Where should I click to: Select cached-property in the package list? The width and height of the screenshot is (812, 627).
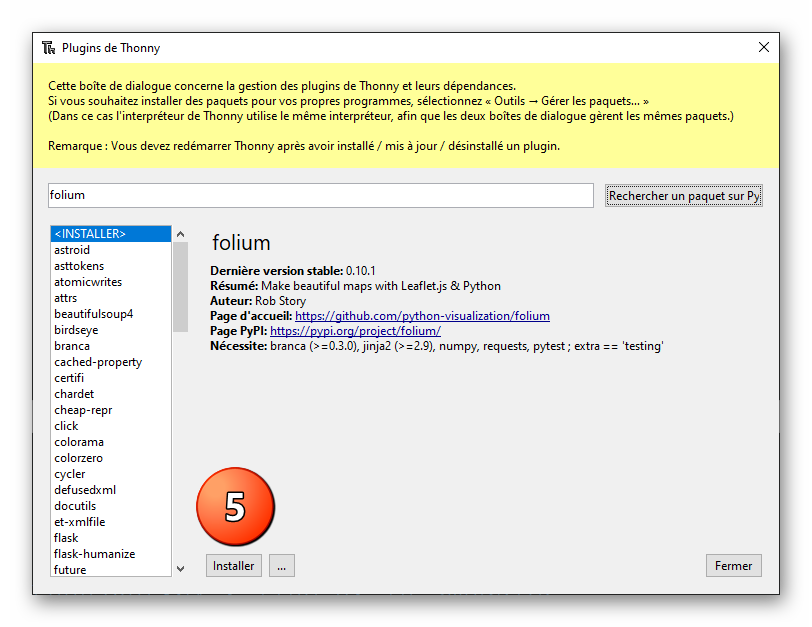coord(111,362)
